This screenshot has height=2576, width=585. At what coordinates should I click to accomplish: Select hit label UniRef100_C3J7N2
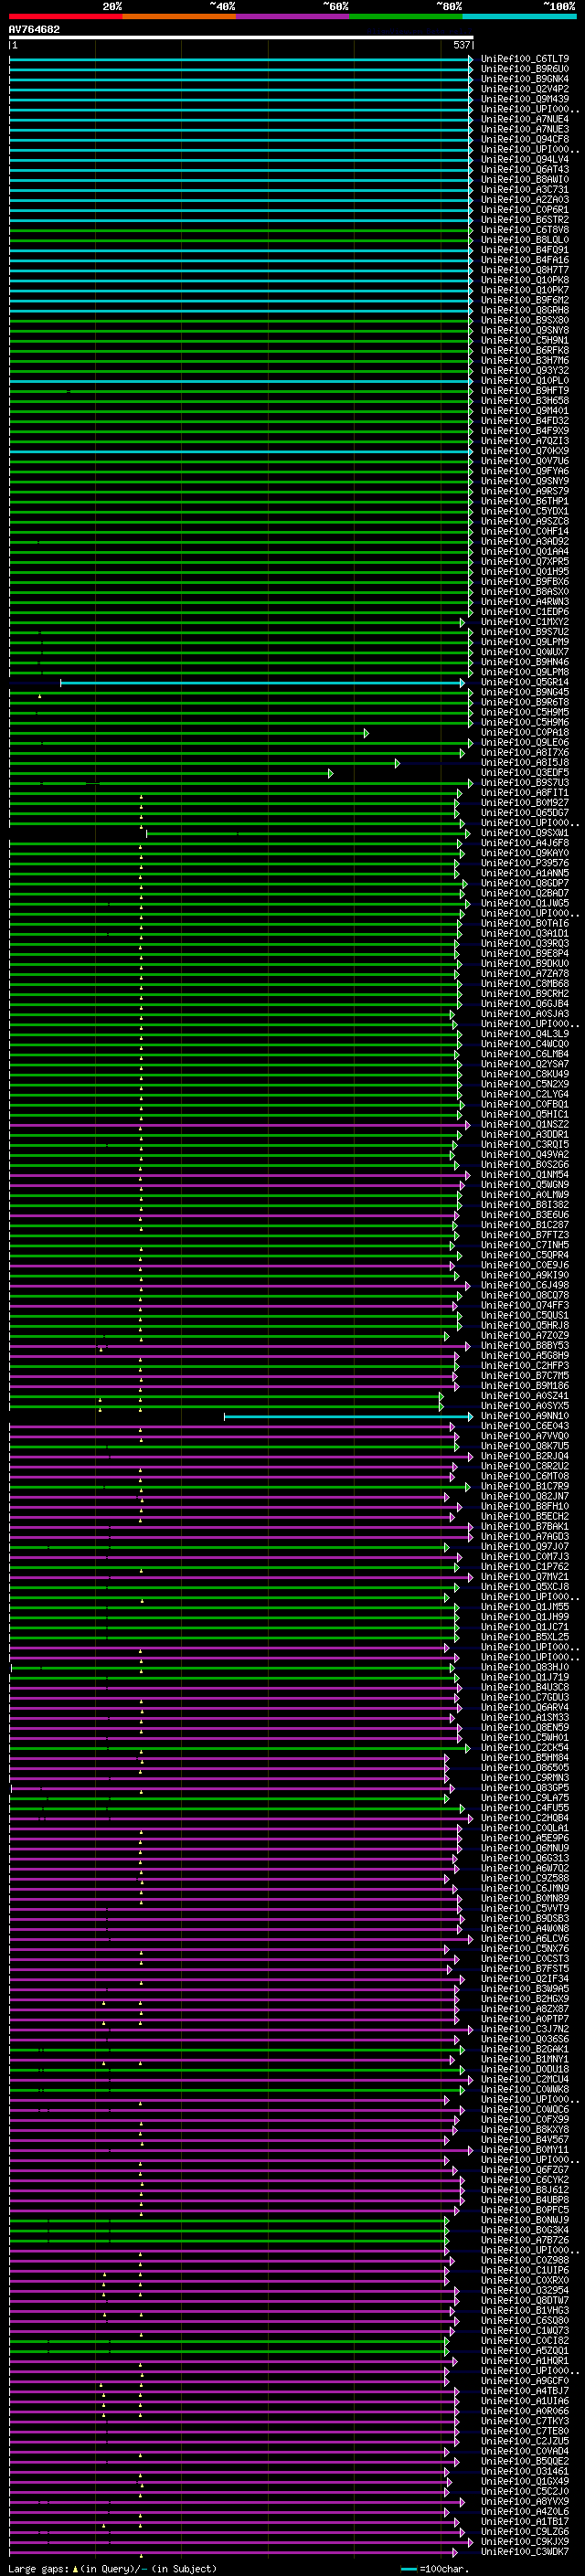(525, 2029)
